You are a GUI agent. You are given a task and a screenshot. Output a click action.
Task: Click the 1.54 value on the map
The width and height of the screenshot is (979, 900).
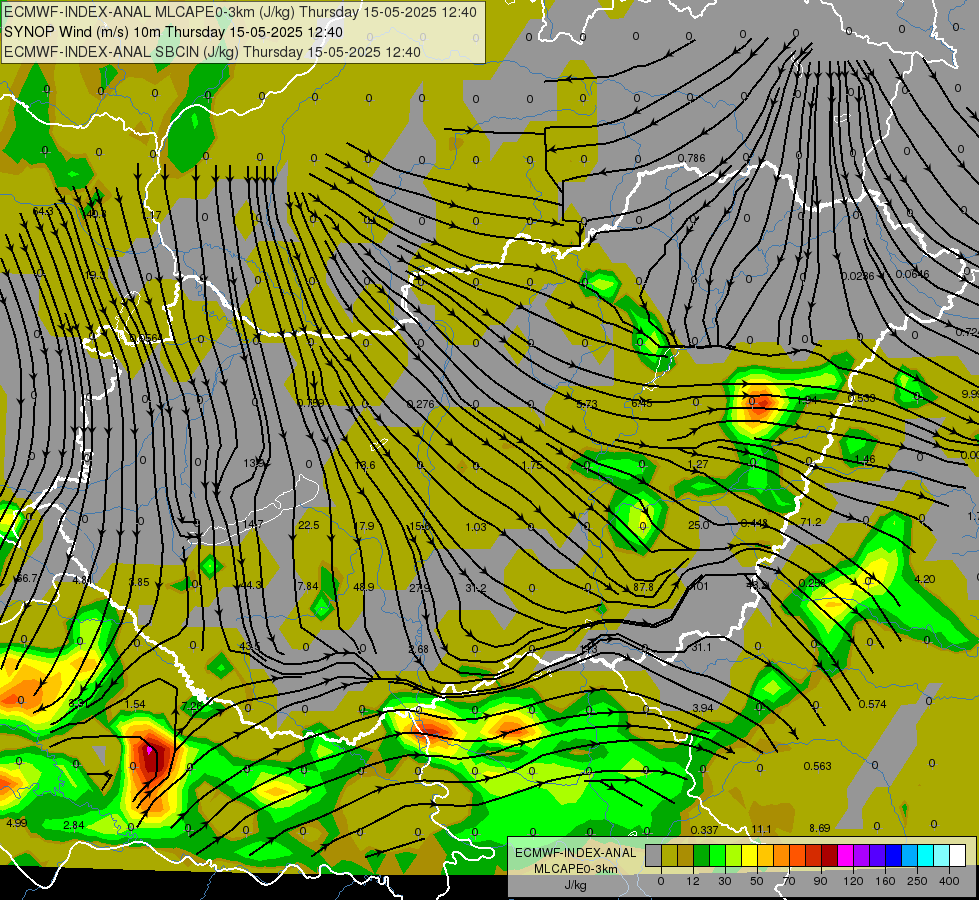click(x=135, y=704)
